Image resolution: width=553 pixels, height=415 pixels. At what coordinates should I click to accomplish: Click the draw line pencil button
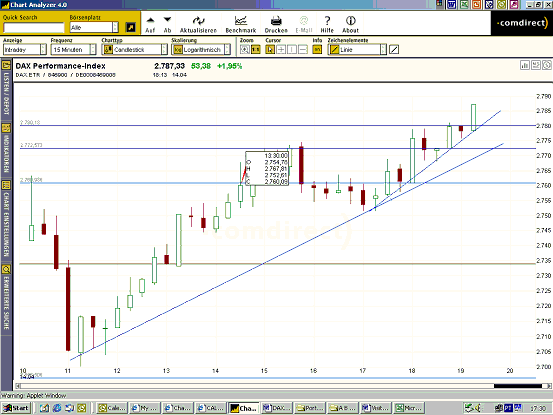click(x=394, y=50)
